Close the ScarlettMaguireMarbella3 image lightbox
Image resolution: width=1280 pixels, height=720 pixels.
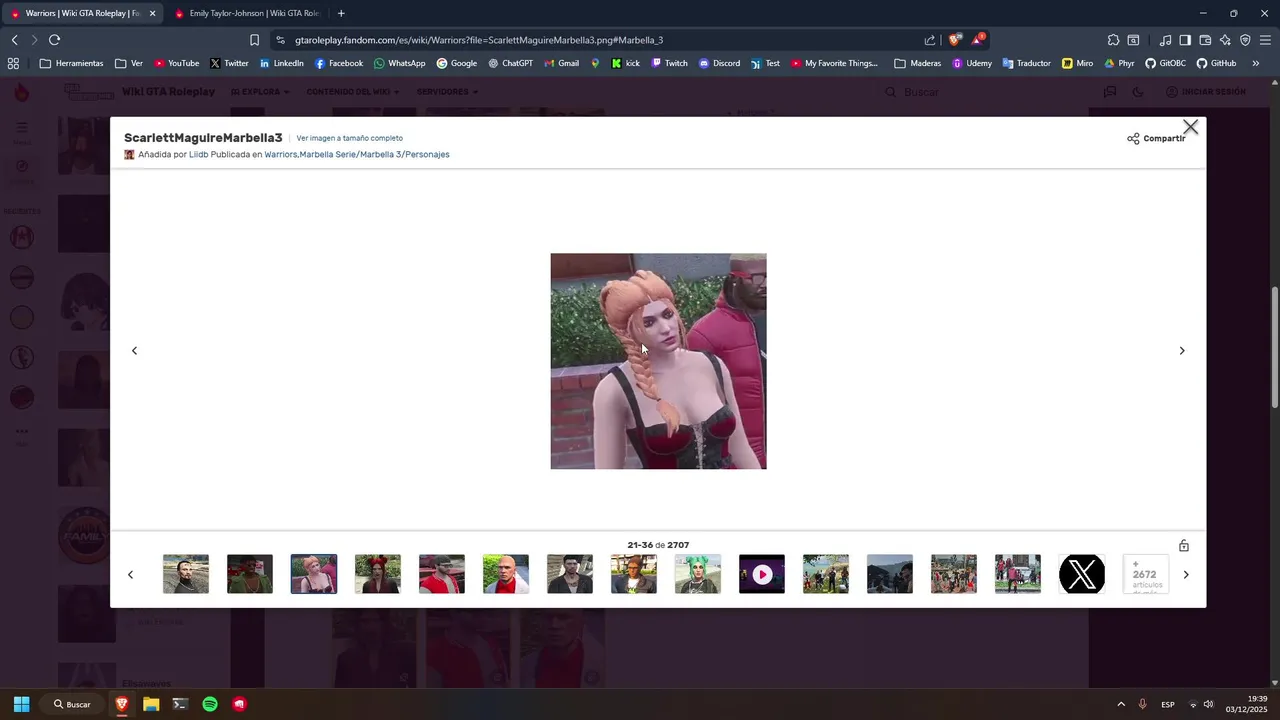(x=1190, y=127)
